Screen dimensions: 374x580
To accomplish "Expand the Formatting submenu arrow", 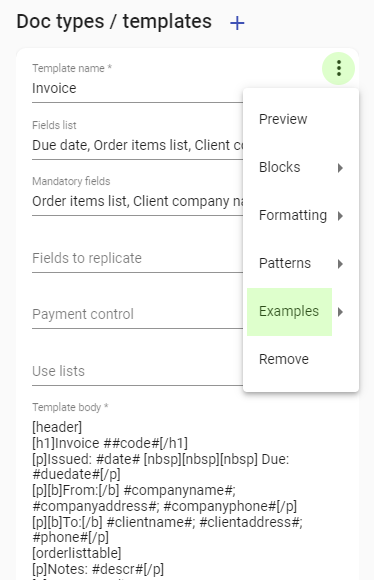I will (340, 216).
